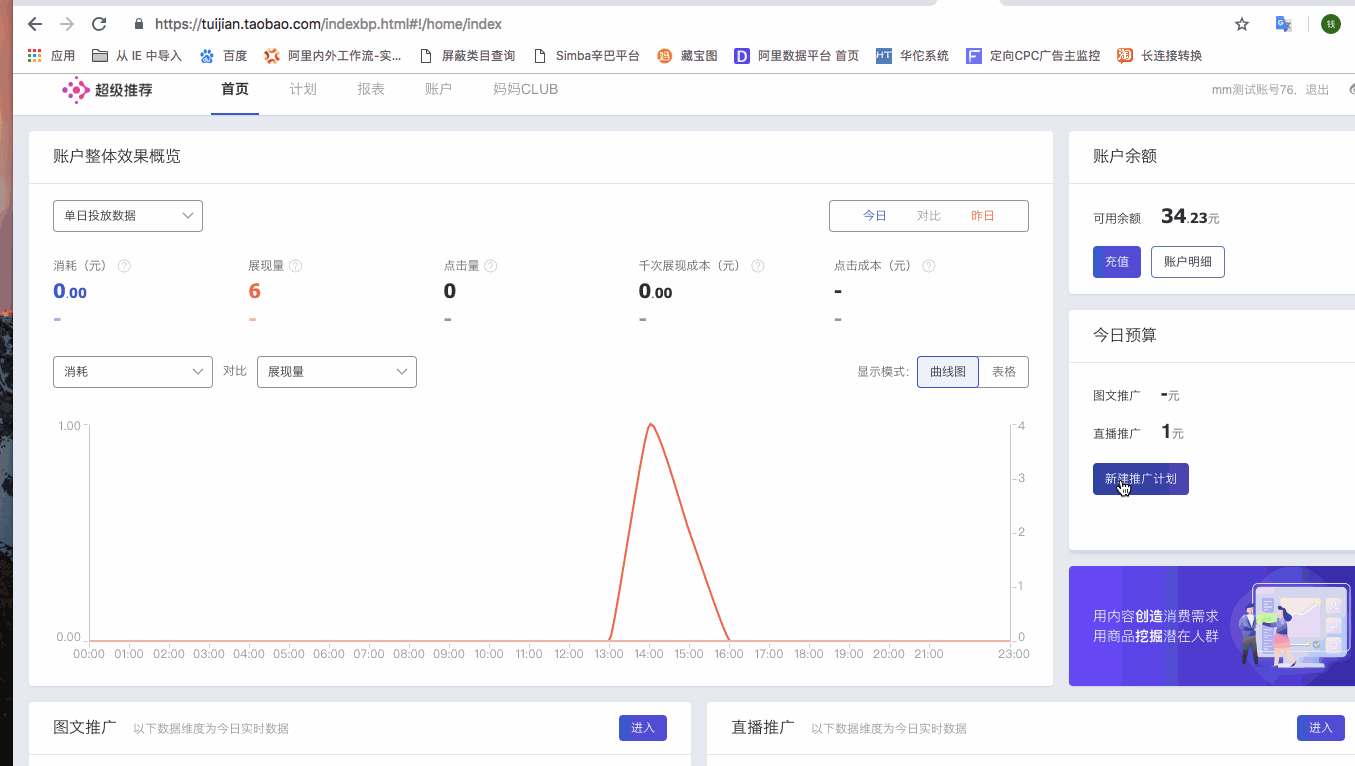Viewport: 1355px width, 766px height.
Task: Switch metrics view to 今日
Action: [x=875, y=215]
